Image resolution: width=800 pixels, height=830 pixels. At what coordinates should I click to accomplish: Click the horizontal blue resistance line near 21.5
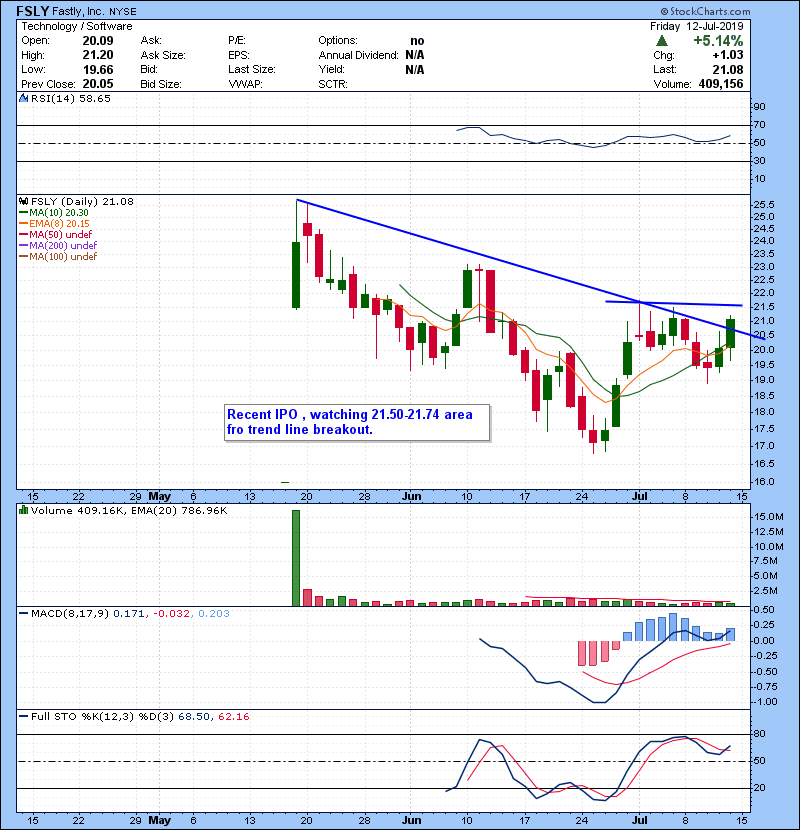click(x=673, y=304)
